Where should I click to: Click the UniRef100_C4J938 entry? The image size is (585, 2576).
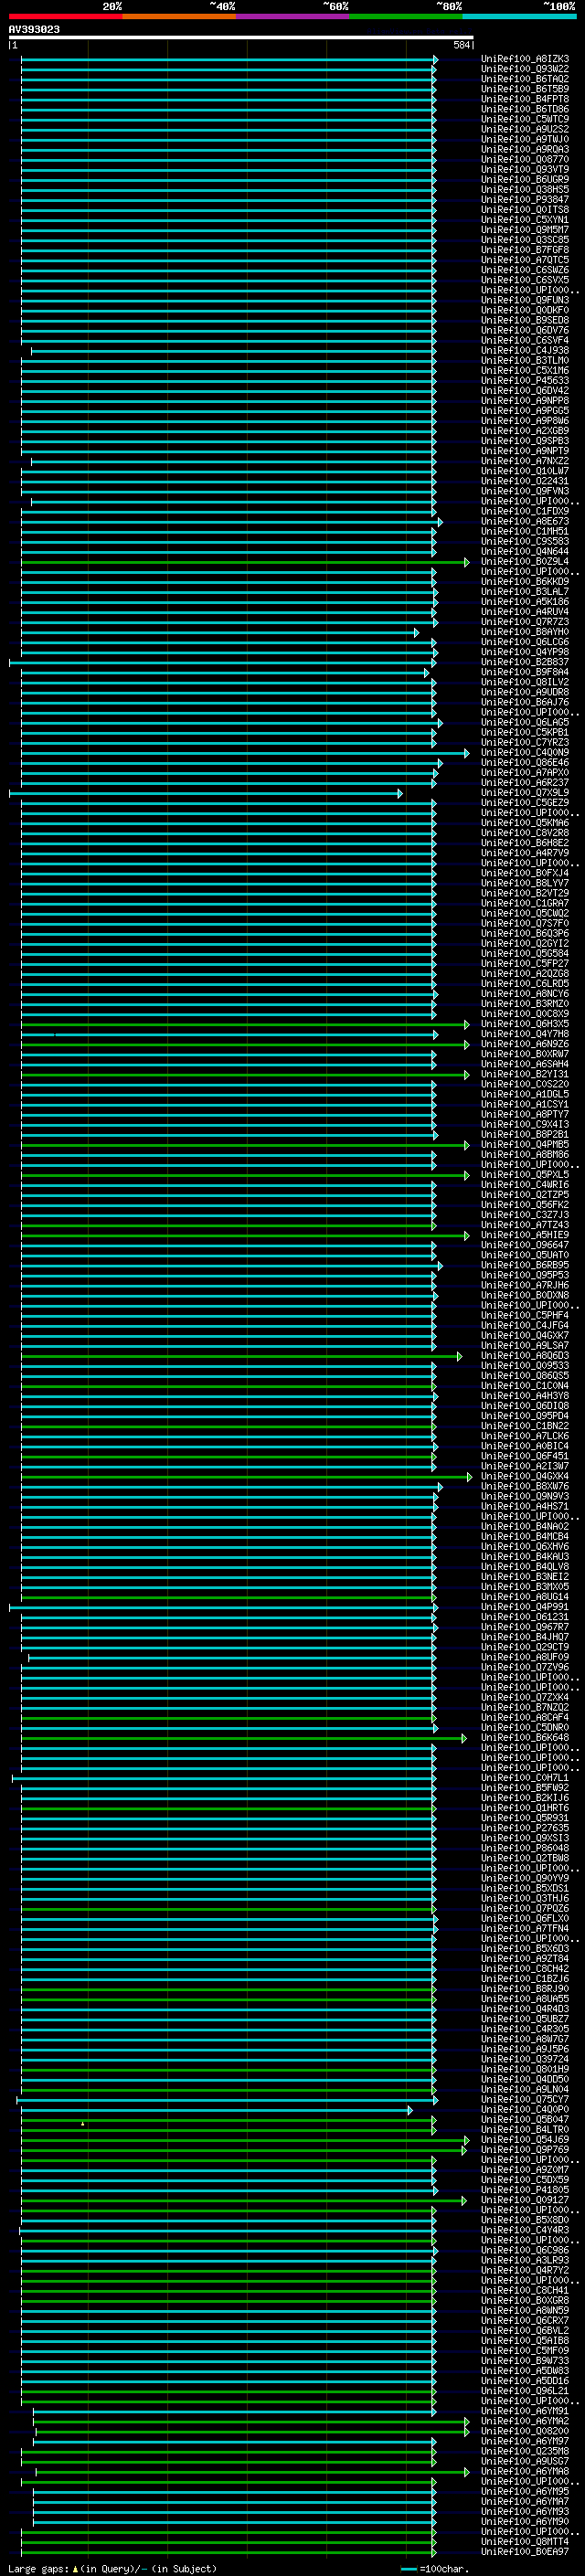525,350
